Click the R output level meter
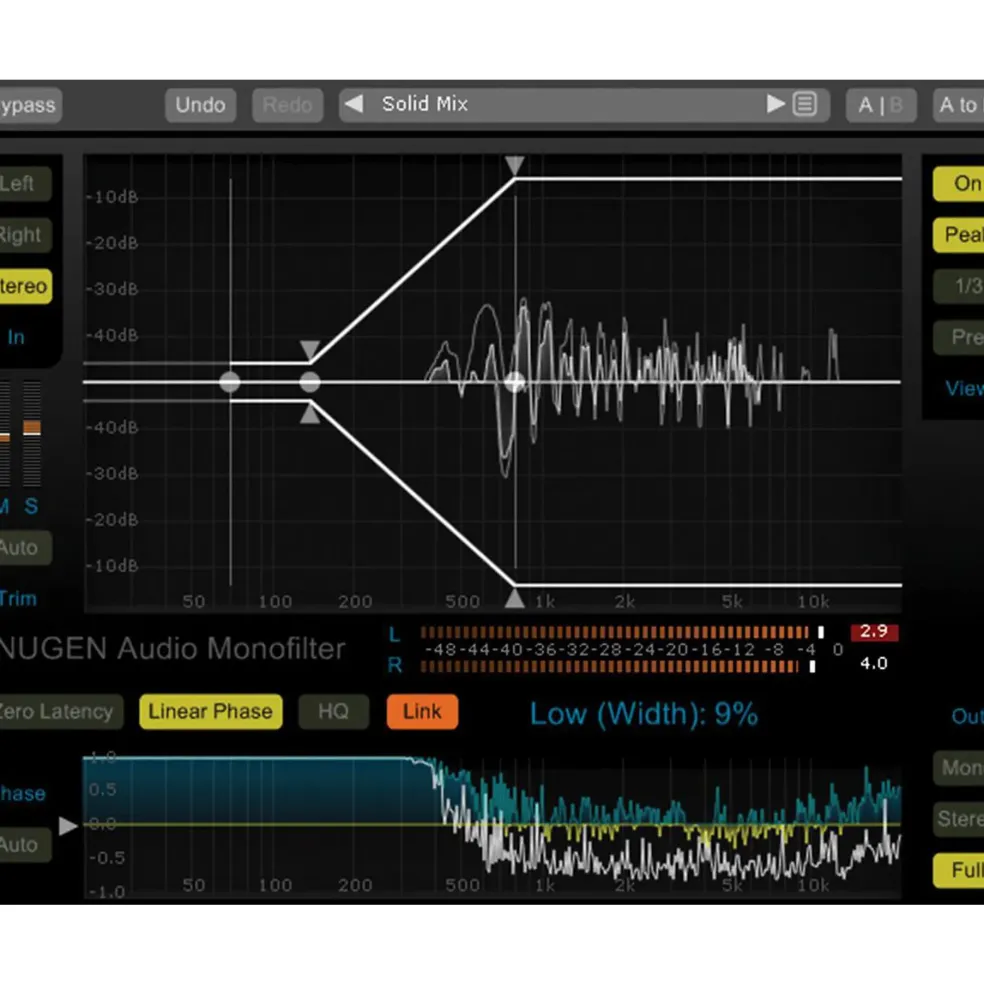 (x=619, y=666)
